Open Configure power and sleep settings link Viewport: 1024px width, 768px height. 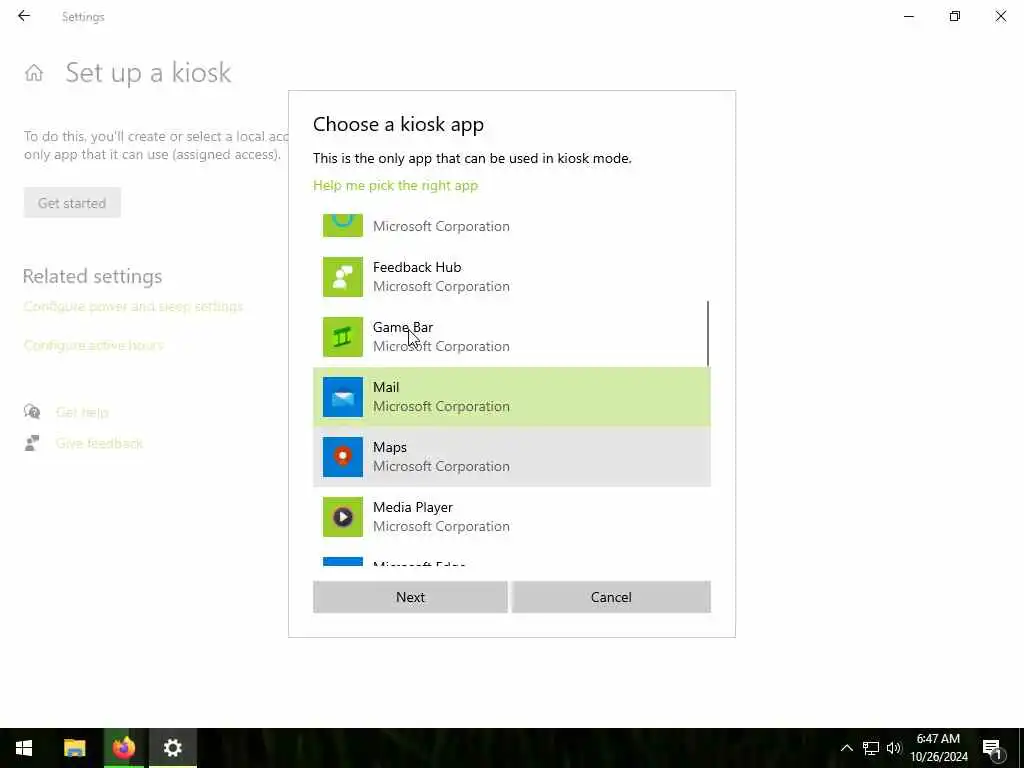133,306
